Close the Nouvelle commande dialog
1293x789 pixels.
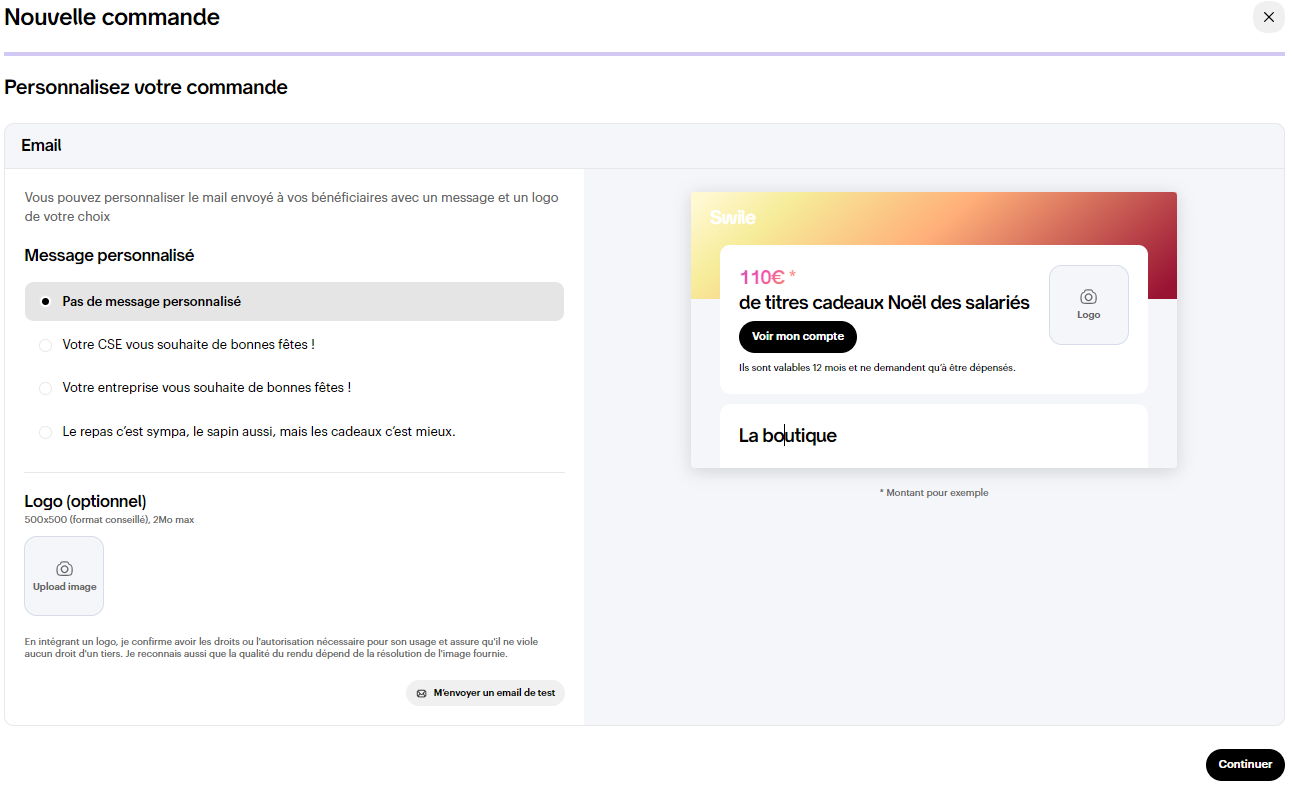(x=1268, y=17)
